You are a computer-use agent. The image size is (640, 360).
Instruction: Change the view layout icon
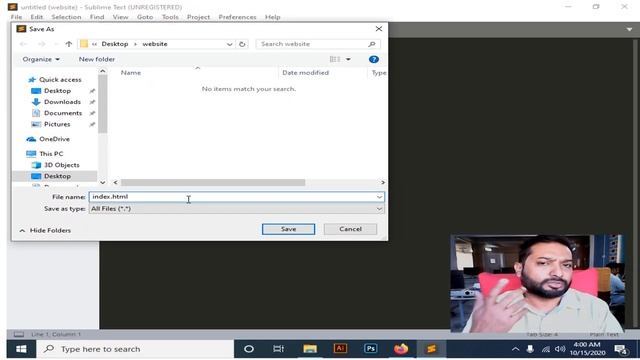pos(335,59)
